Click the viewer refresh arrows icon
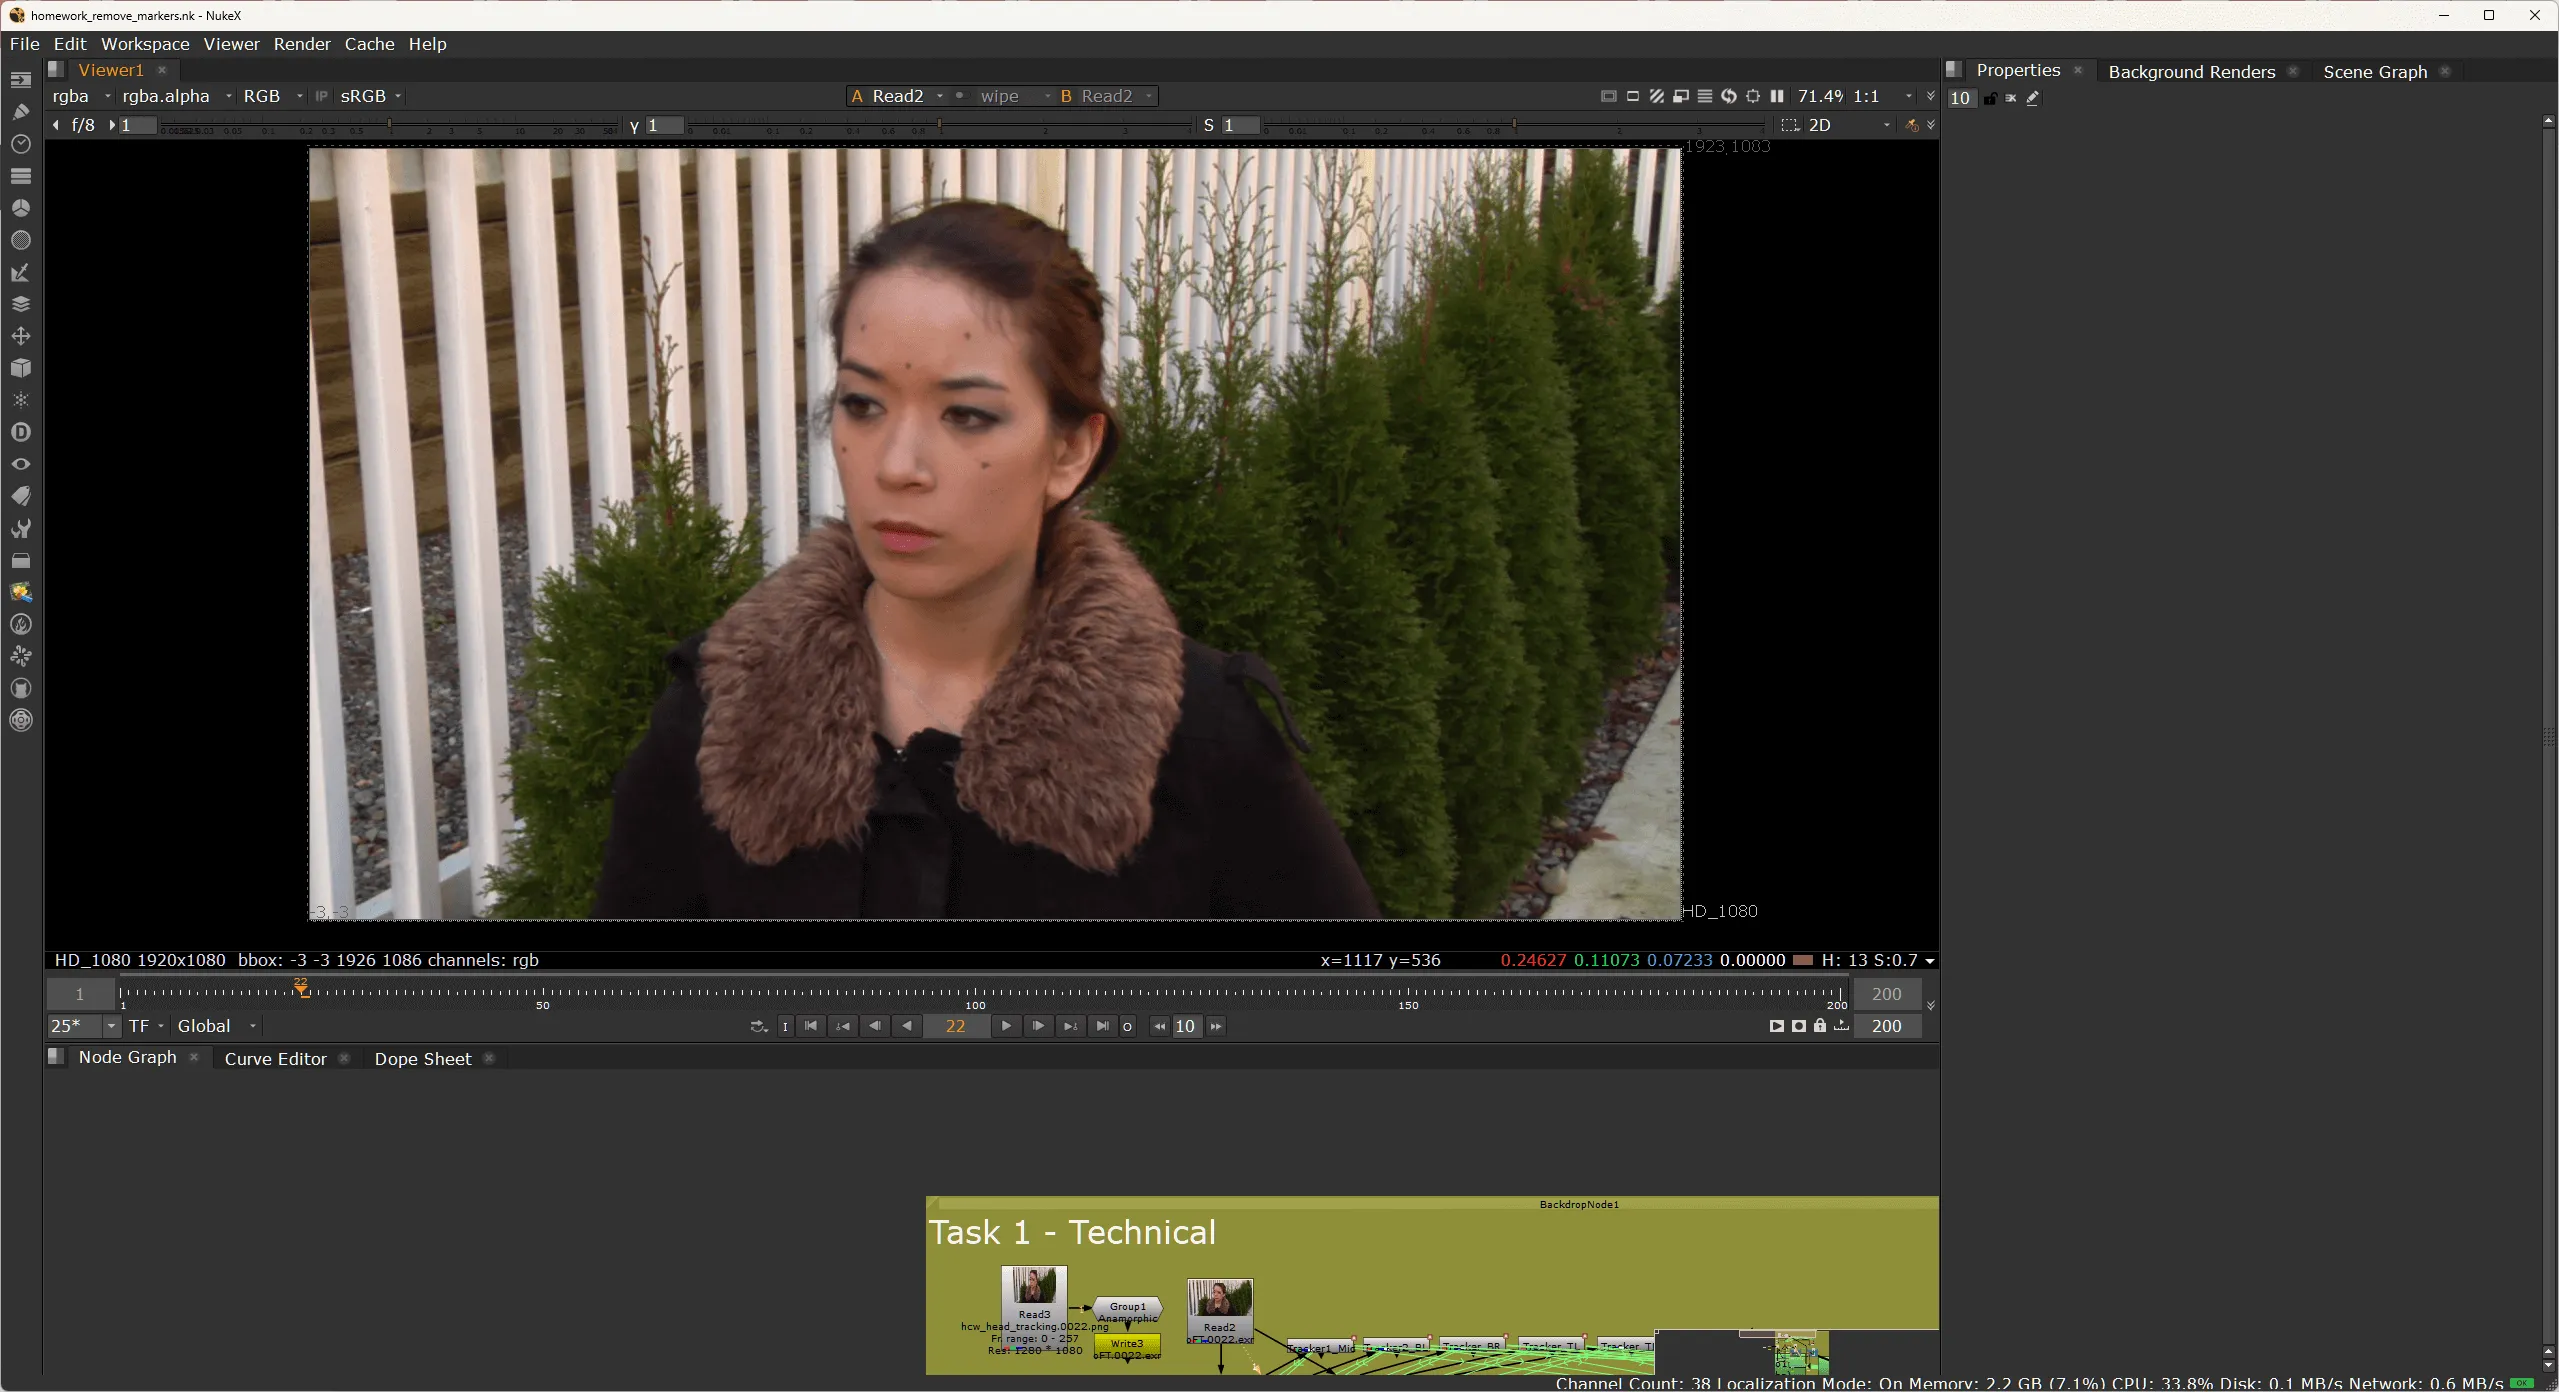 pos(1728,96)
